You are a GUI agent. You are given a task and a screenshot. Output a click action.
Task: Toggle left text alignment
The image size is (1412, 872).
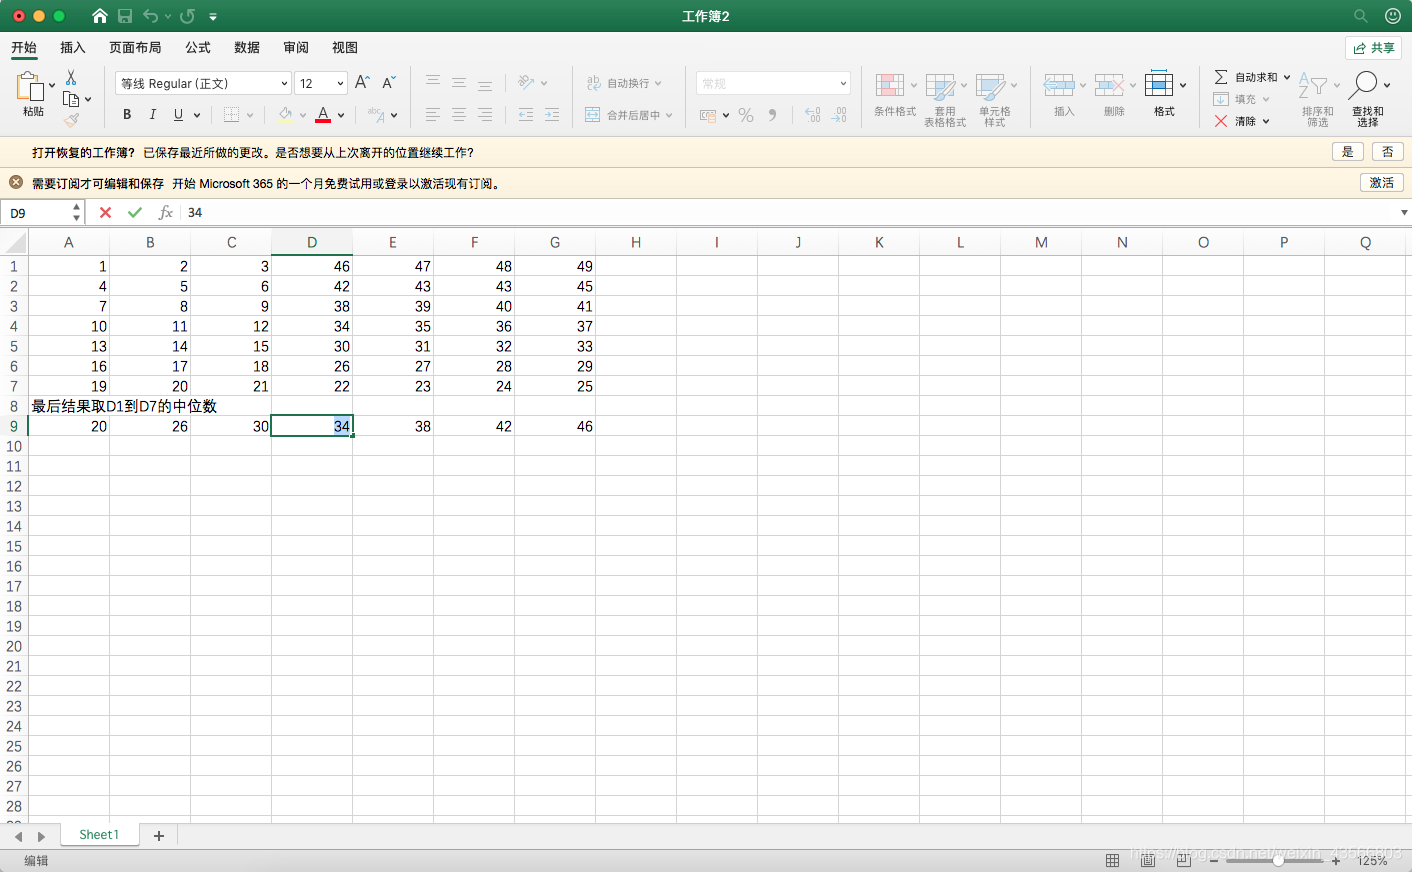(433, 115)
